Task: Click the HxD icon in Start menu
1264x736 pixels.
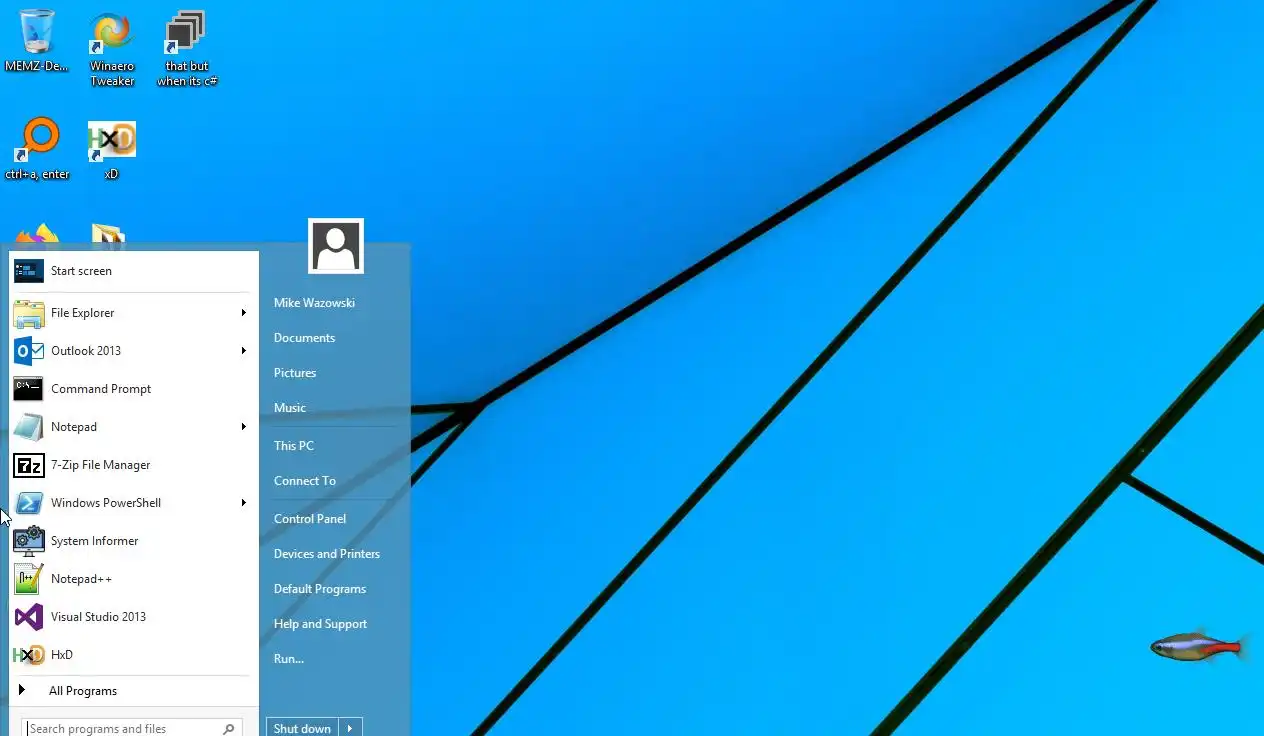Action: (29, 655)
